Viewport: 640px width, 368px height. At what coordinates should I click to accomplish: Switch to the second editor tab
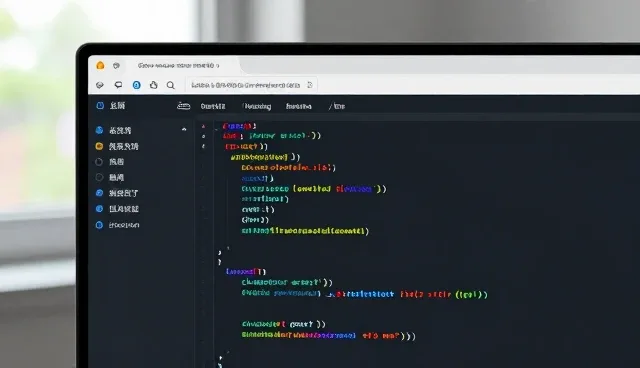tap(257, 106)
